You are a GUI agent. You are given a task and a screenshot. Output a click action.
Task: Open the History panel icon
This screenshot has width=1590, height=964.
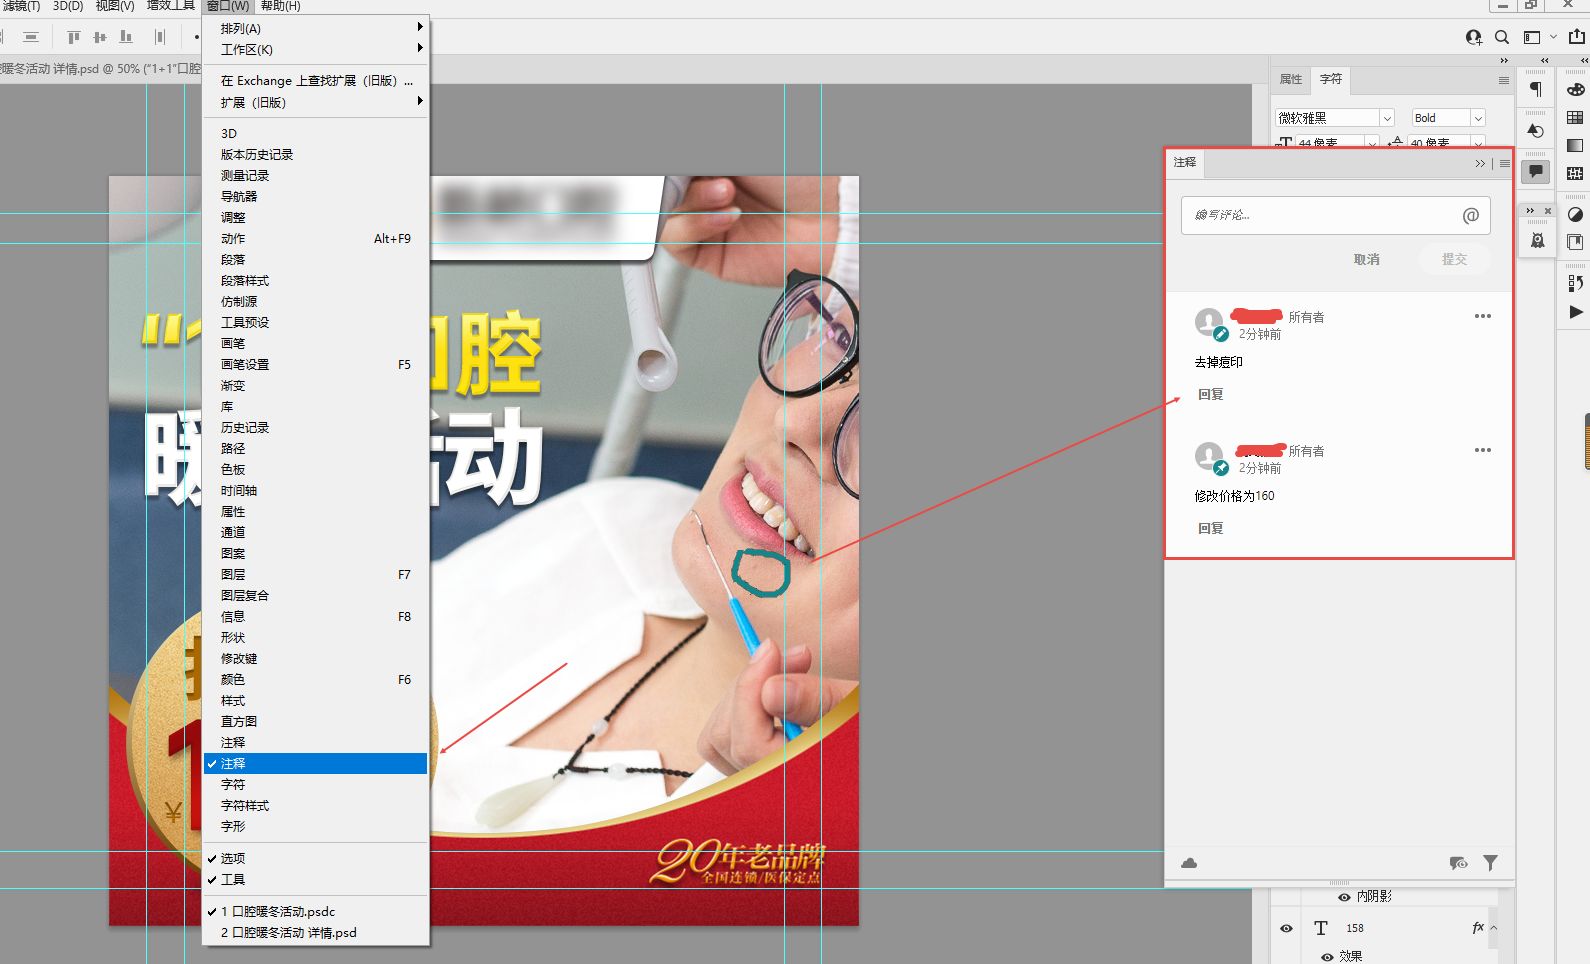pos(1575,284)
